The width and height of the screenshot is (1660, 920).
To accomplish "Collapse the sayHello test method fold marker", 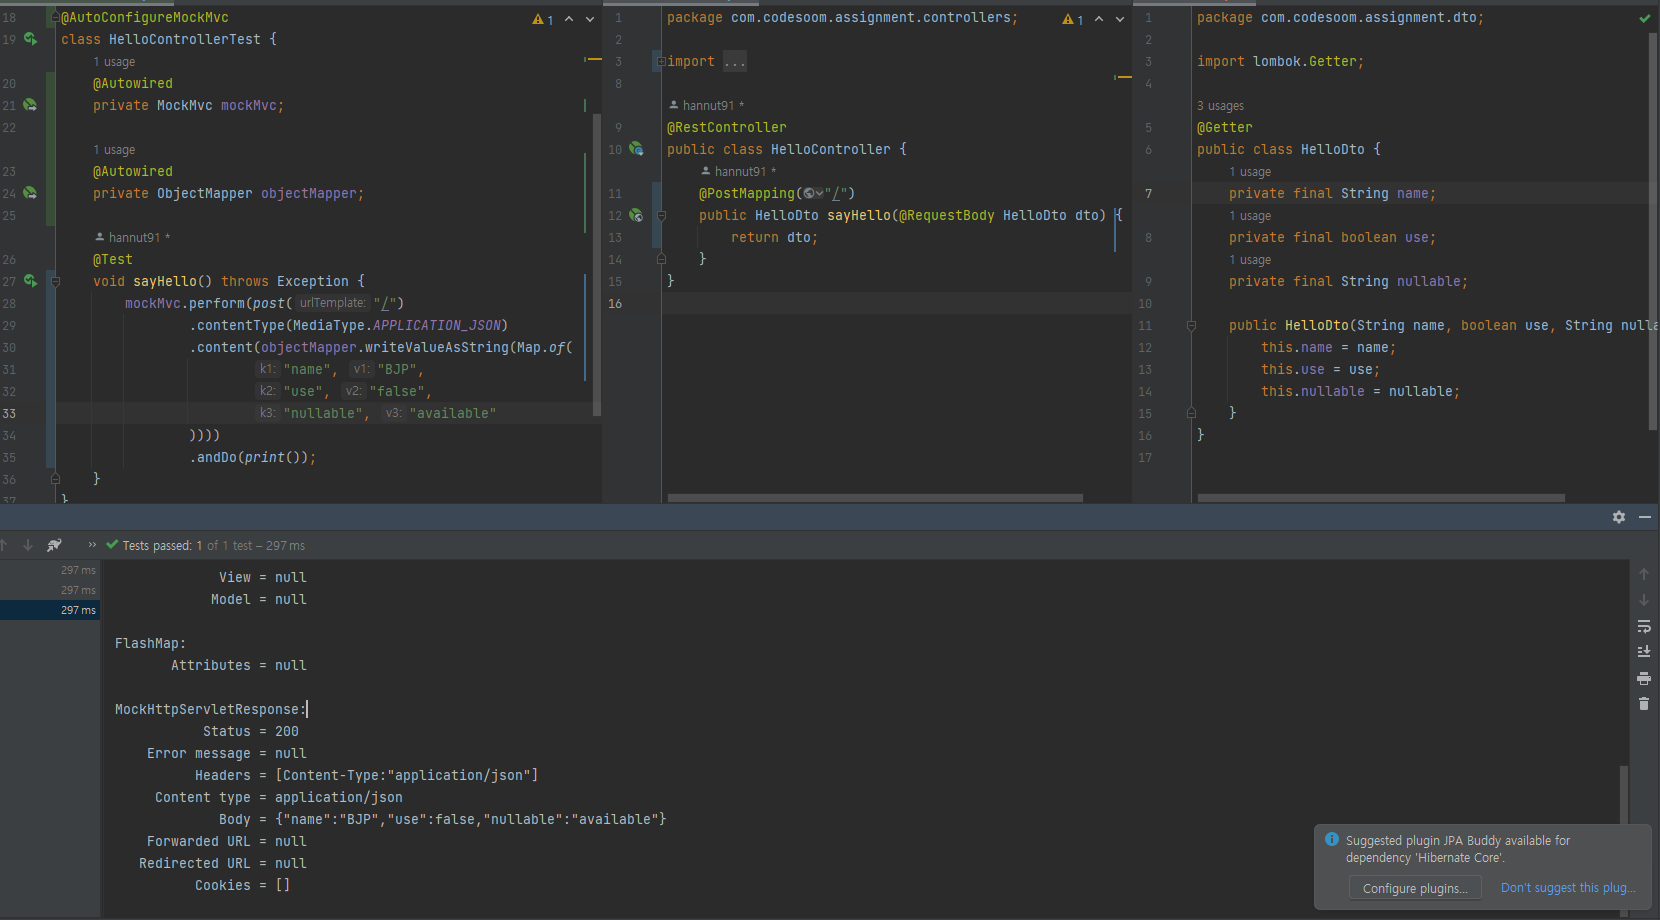I will click(x=55, y=282).
